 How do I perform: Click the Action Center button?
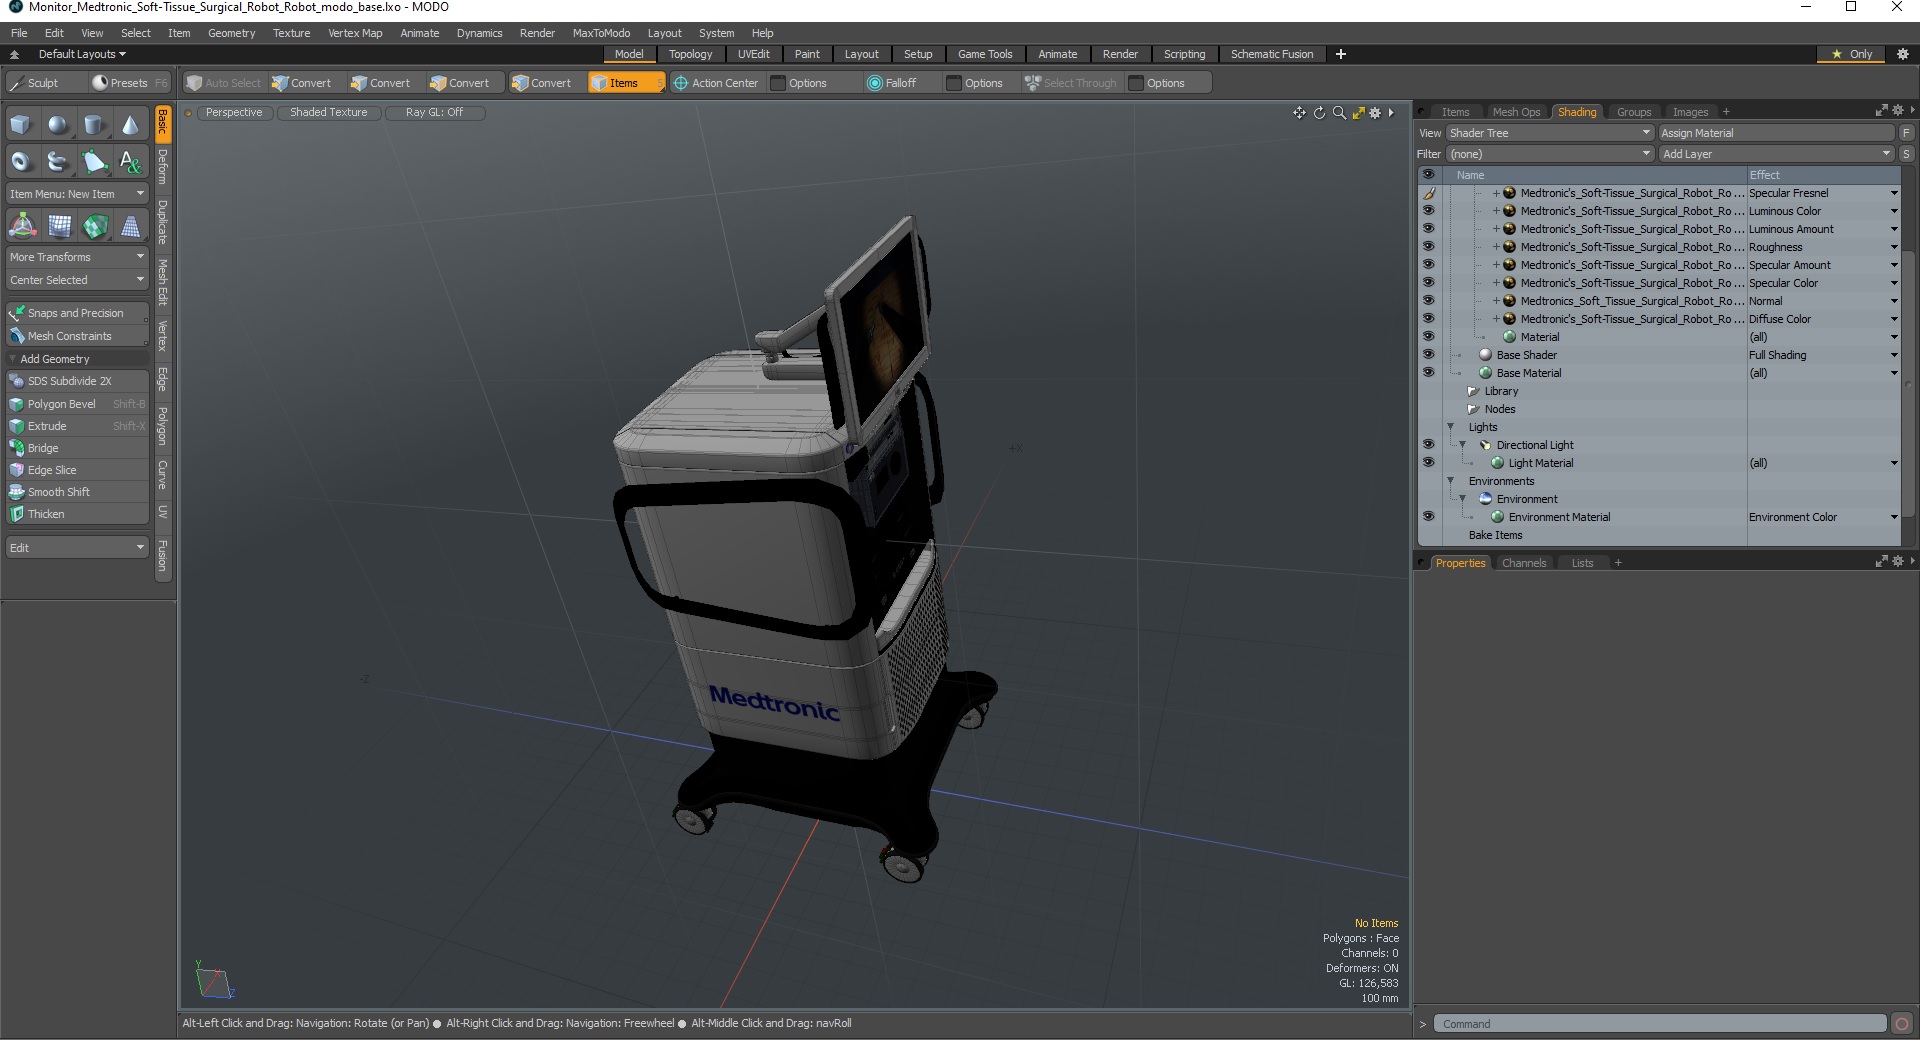(716, 83)
